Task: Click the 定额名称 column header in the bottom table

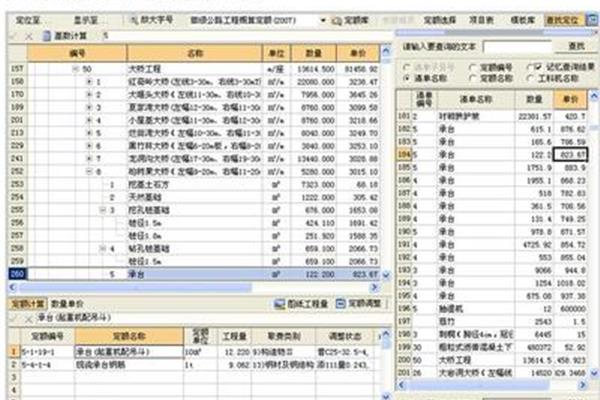Action: [x=129, y=336]
